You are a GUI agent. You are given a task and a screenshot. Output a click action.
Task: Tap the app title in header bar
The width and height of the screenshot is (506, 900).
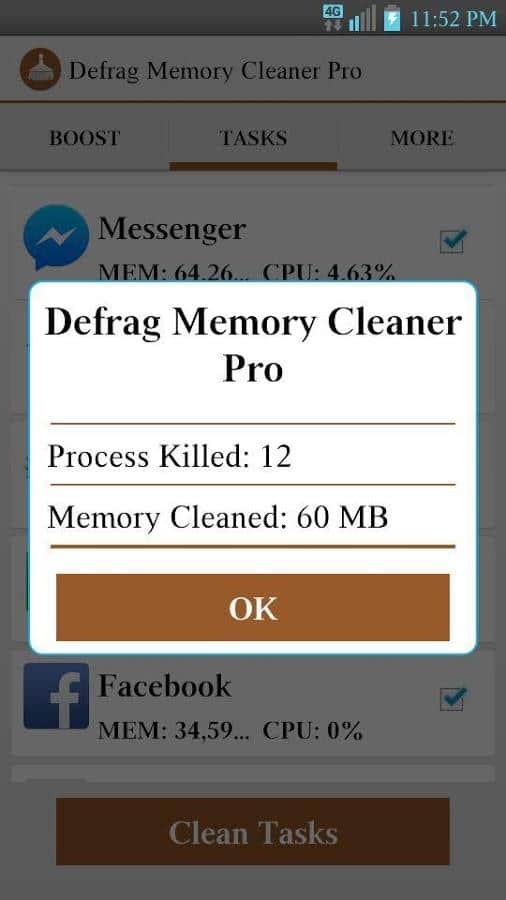tap(215, 71)
